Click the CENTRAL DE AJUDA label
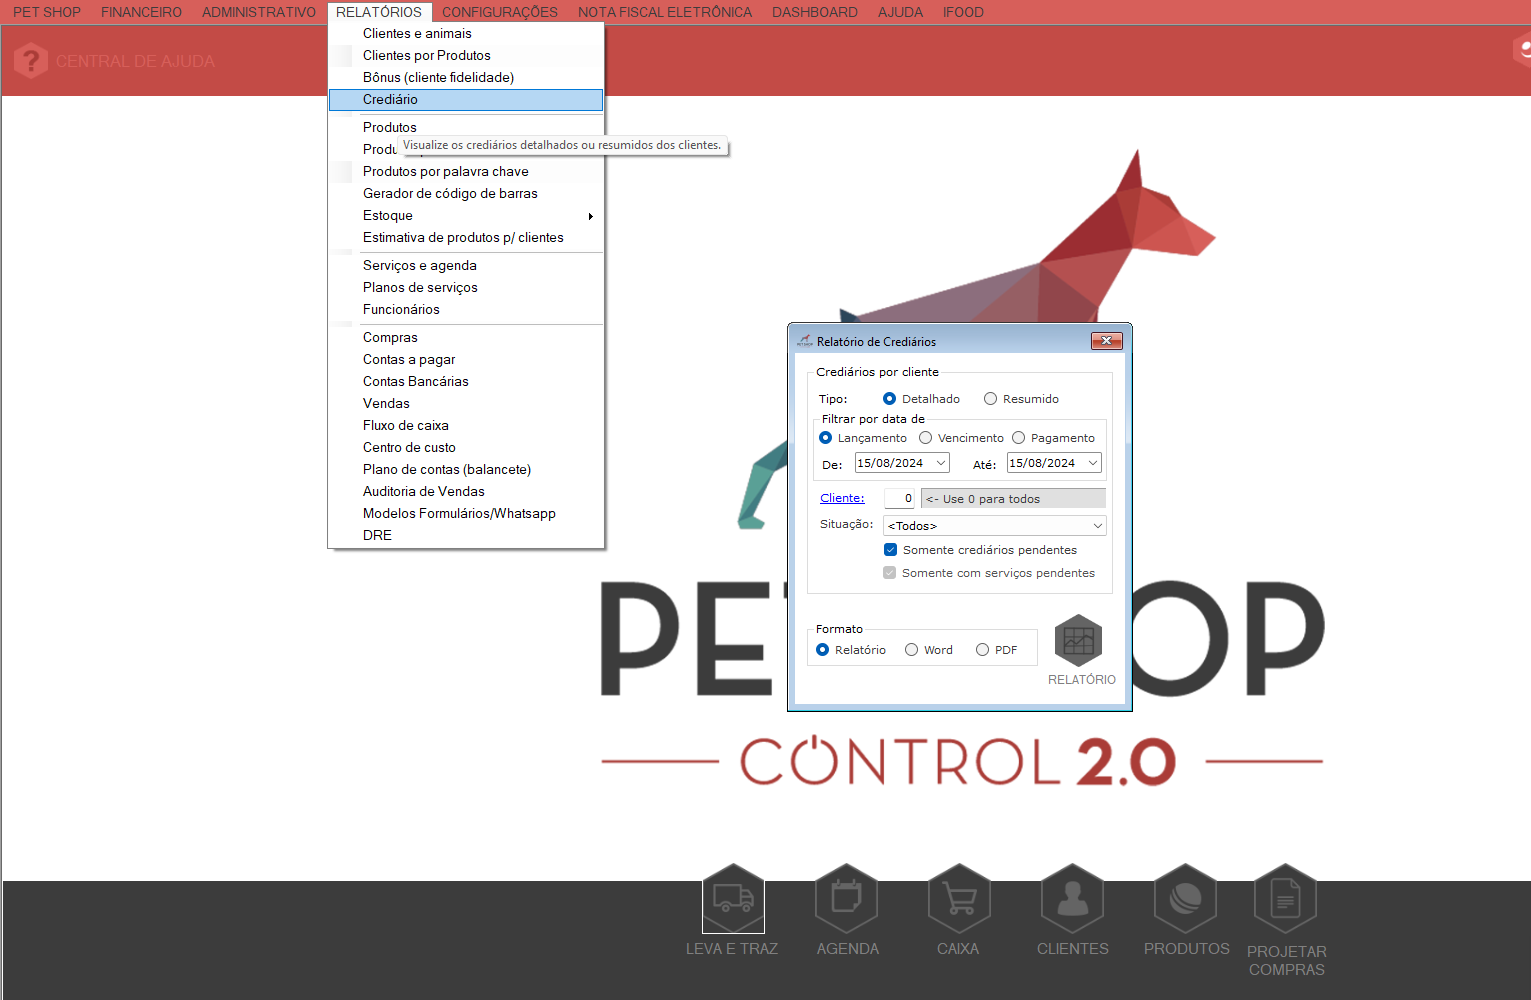The height and width of the screenshot is (1000, 1531). click(x=135, y=61)
